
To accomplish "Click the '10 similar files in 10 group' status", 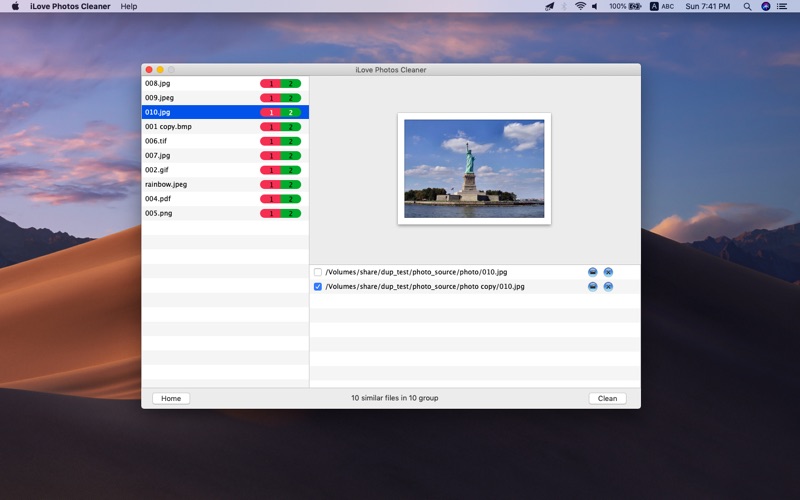I will [x=394, y=398].
